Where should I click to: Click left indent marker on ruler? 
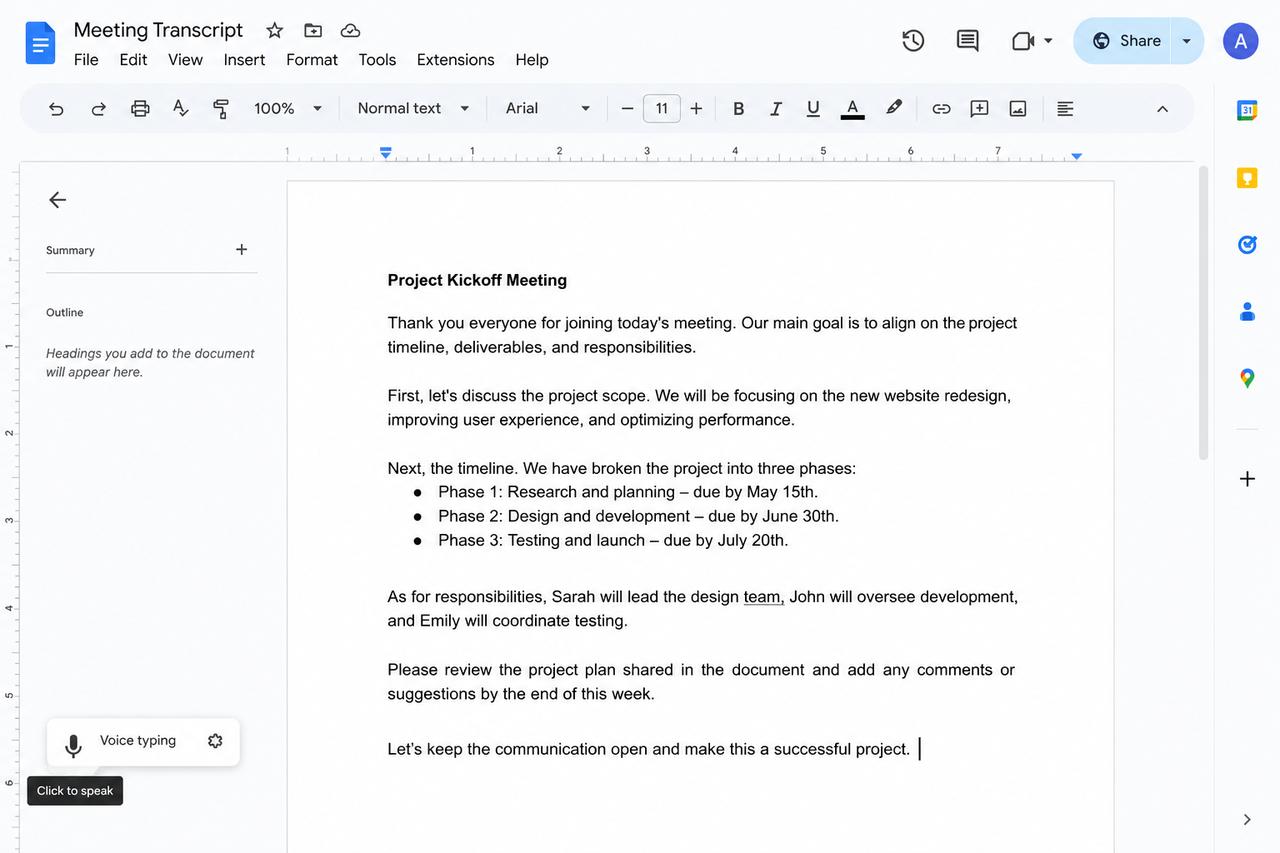pos(385,153)
